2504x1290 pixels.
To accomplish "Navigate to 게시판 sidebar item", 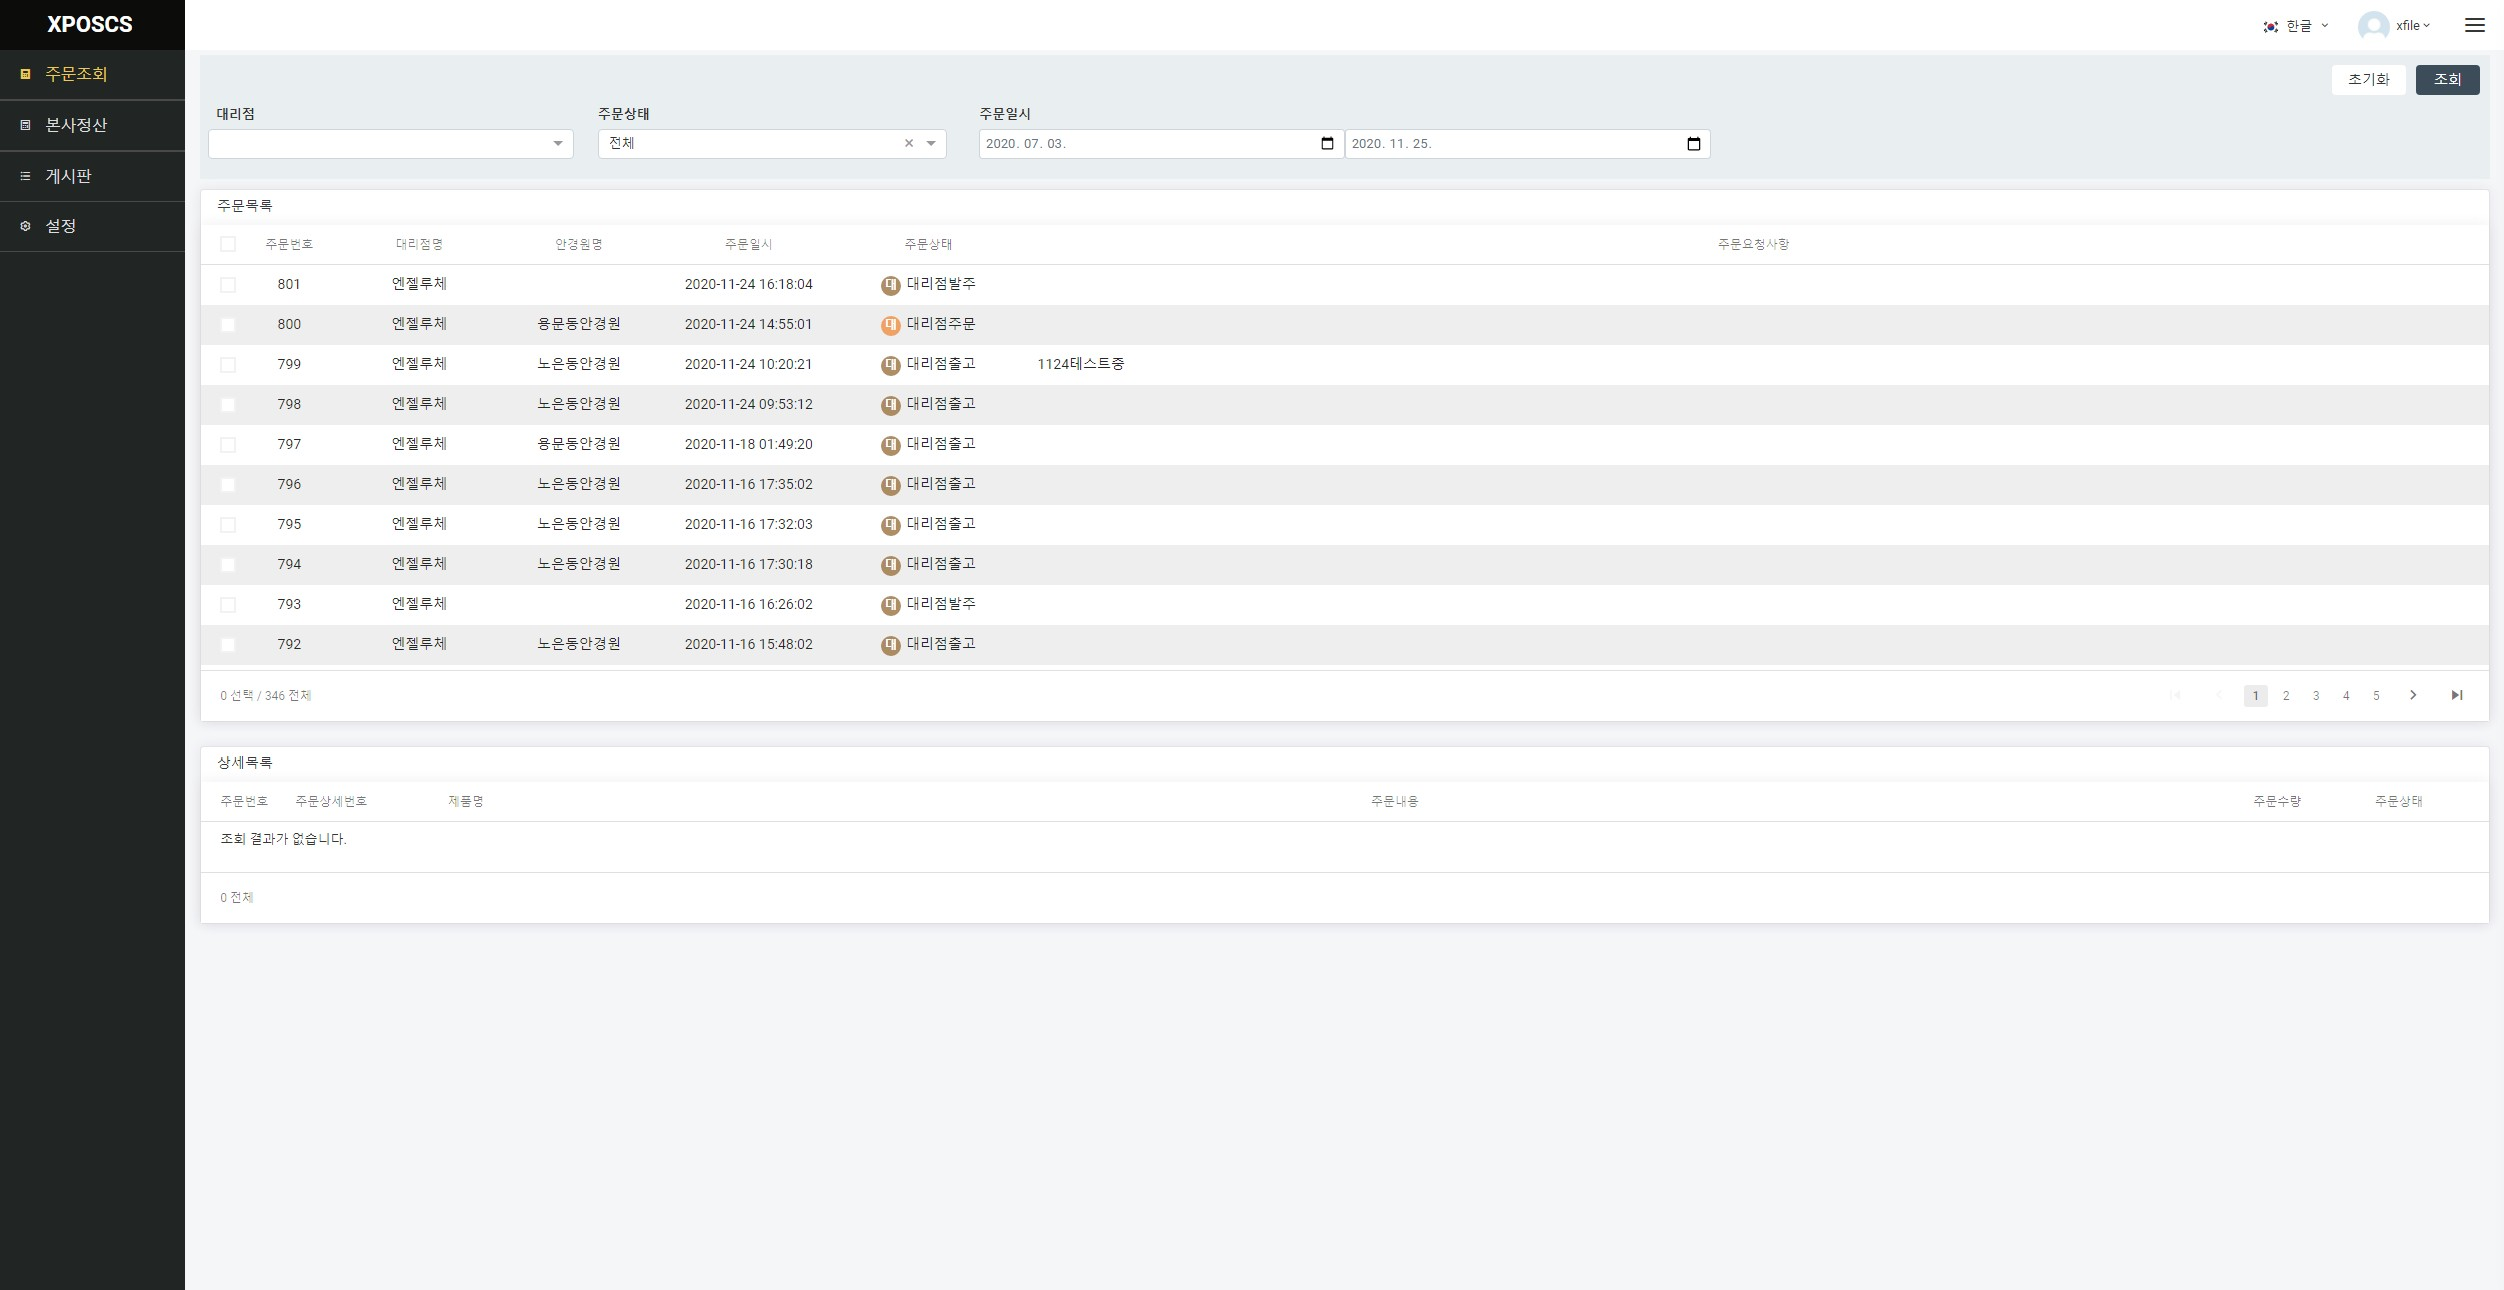I will (68, 176).
